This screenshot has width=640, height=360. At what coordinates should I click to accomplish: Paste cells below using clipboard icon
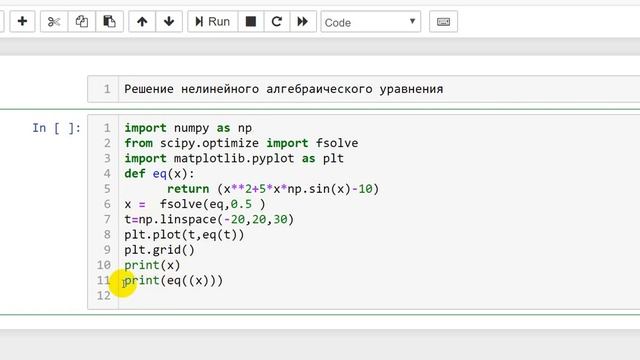point(109,21)
